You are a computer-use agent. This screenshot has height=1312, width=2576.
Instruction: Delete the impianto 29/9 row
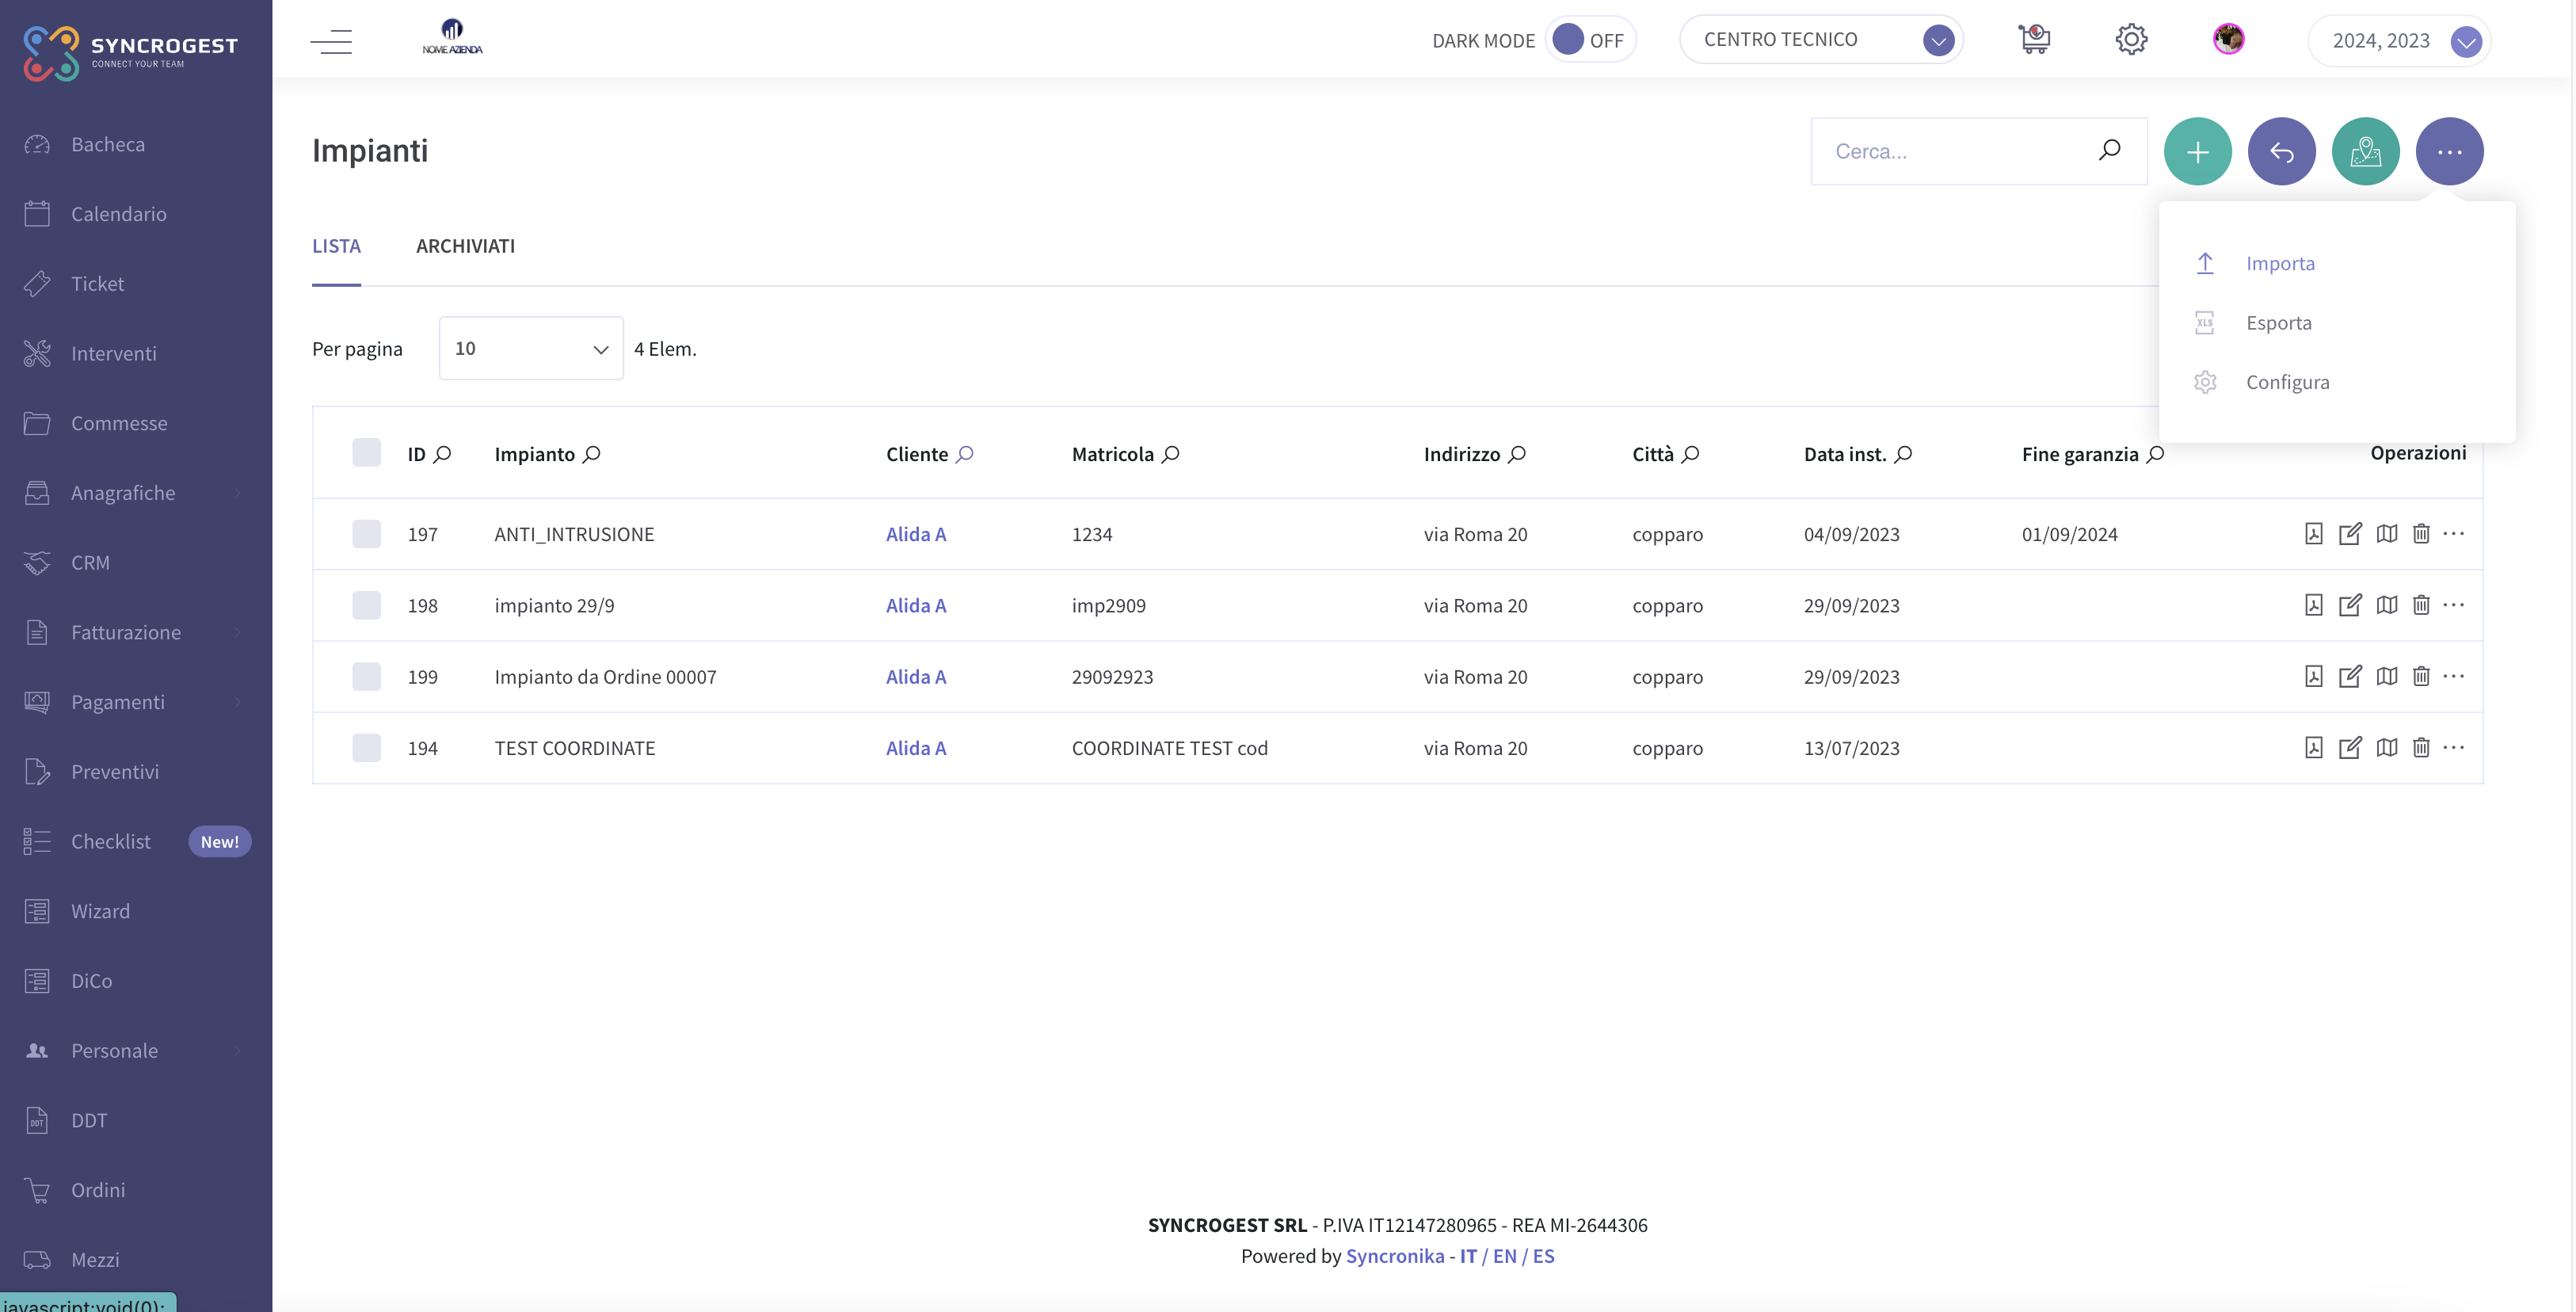tap(2420, 604)
